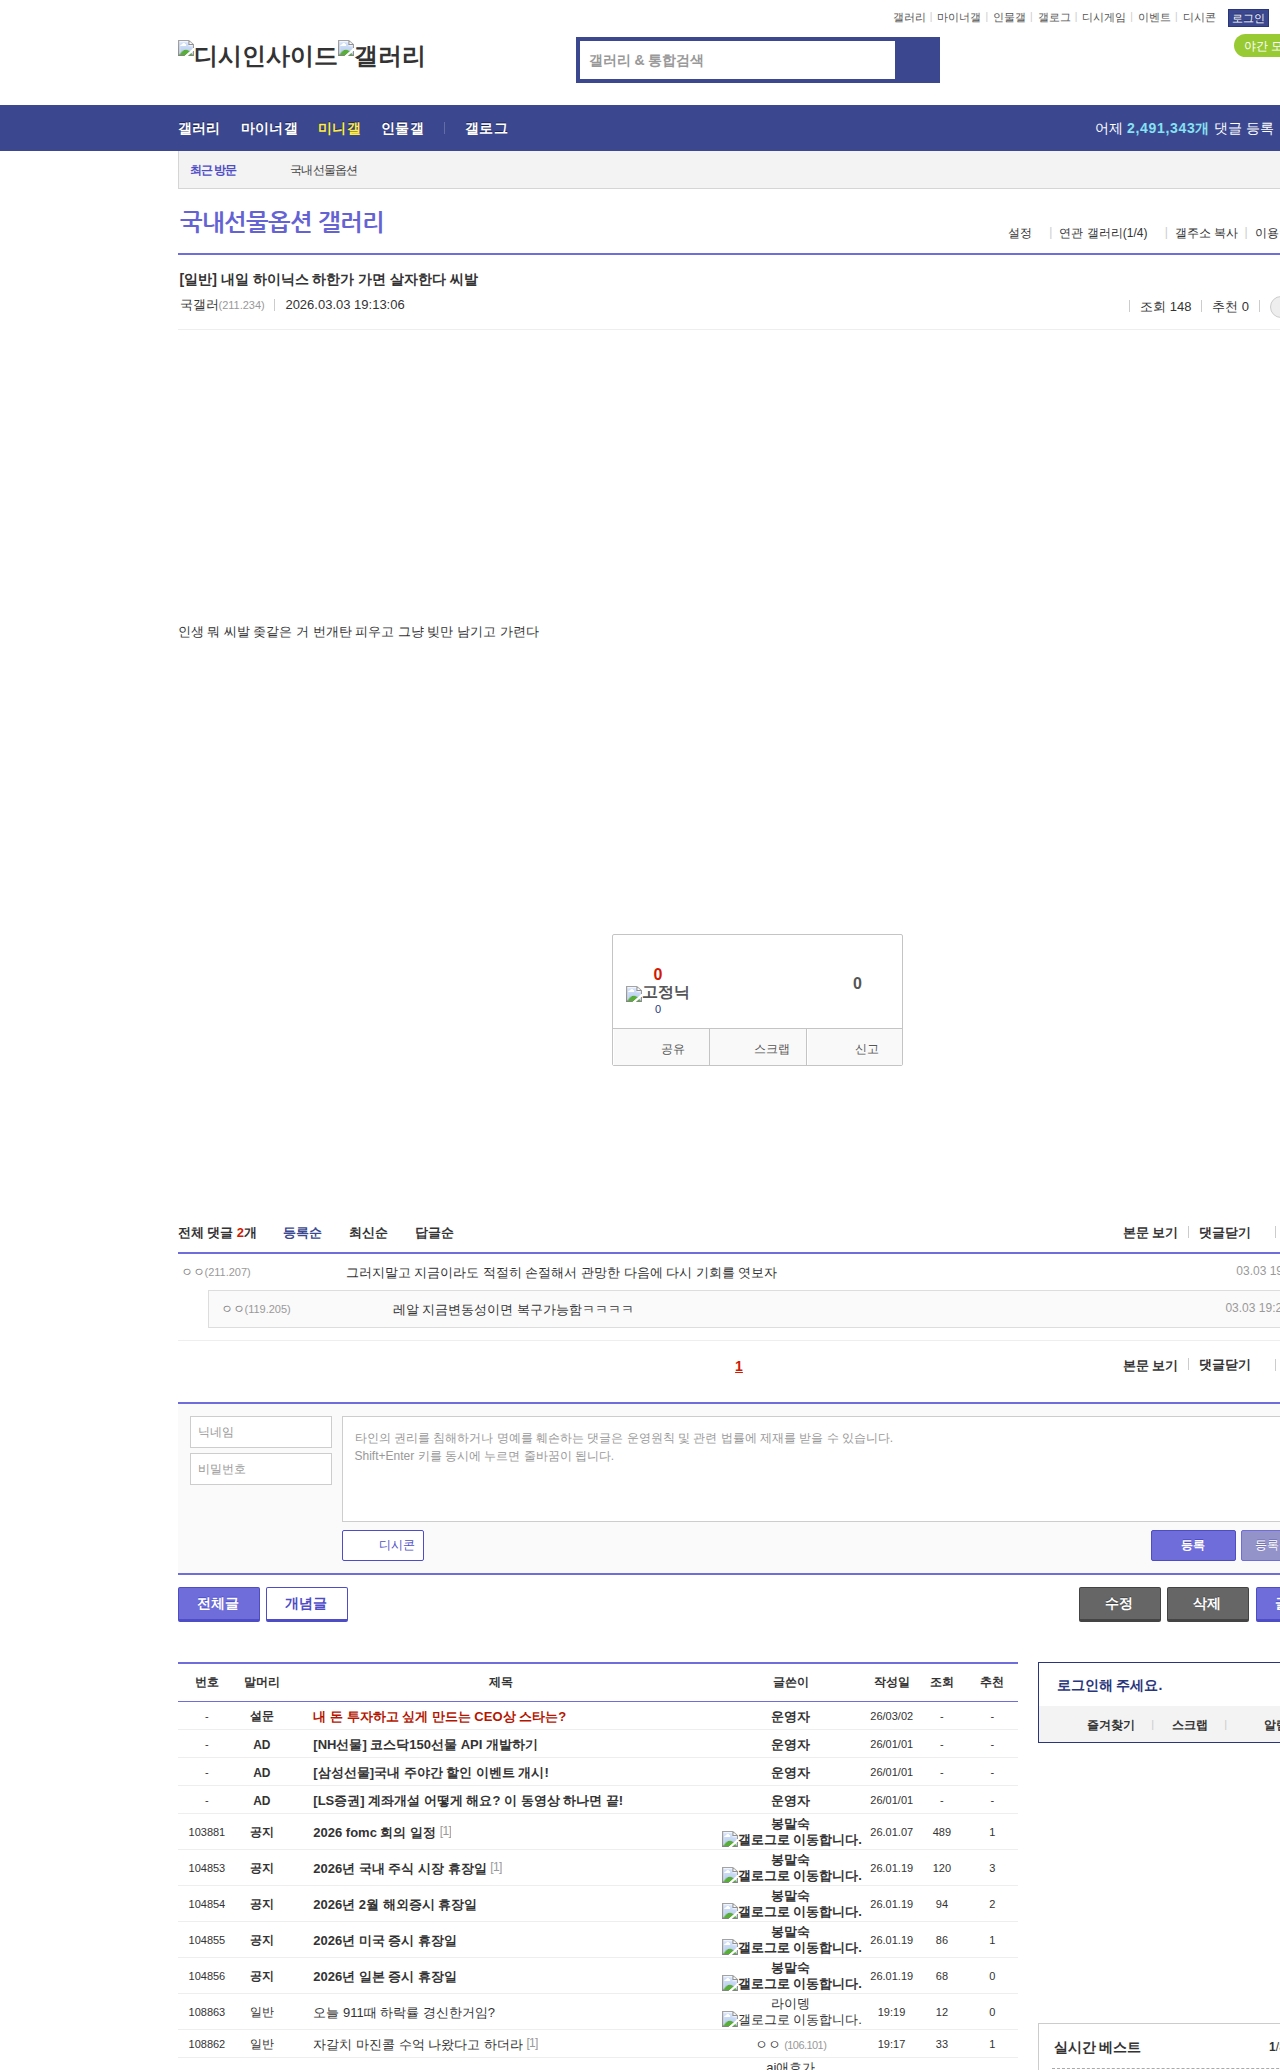The height and width of the screenshot is (2070, 1280).
Task: Click the 실시간 베스트 heading
Action: click(x=1097, y=2048)
